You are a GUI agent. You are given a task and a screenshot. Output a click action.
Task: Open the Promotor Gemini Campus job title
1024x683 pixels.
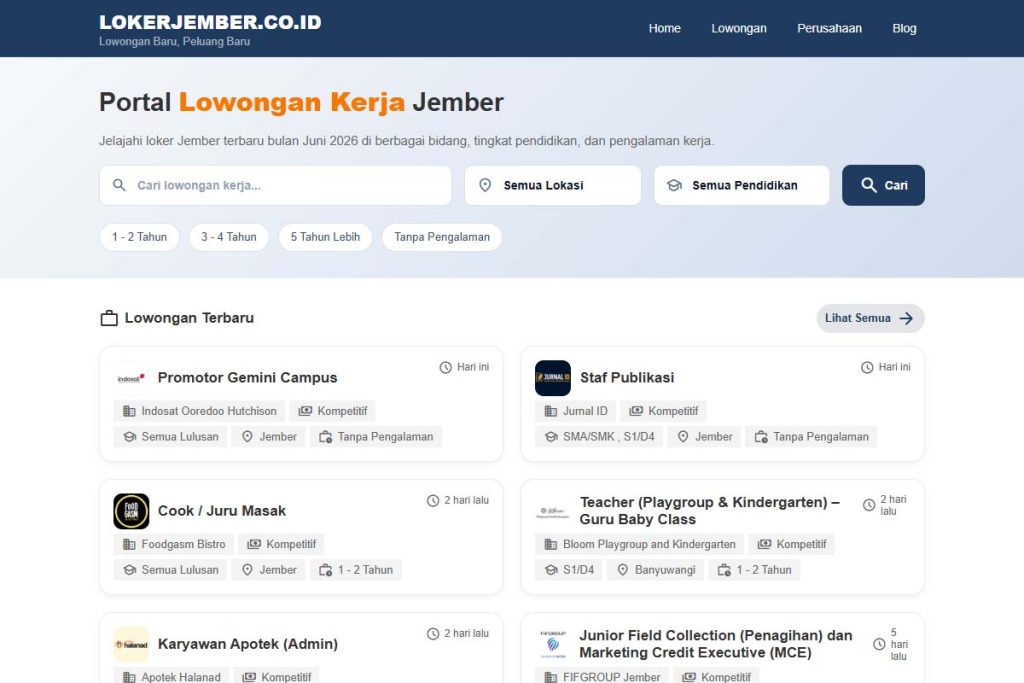click(x=248, y=377)
